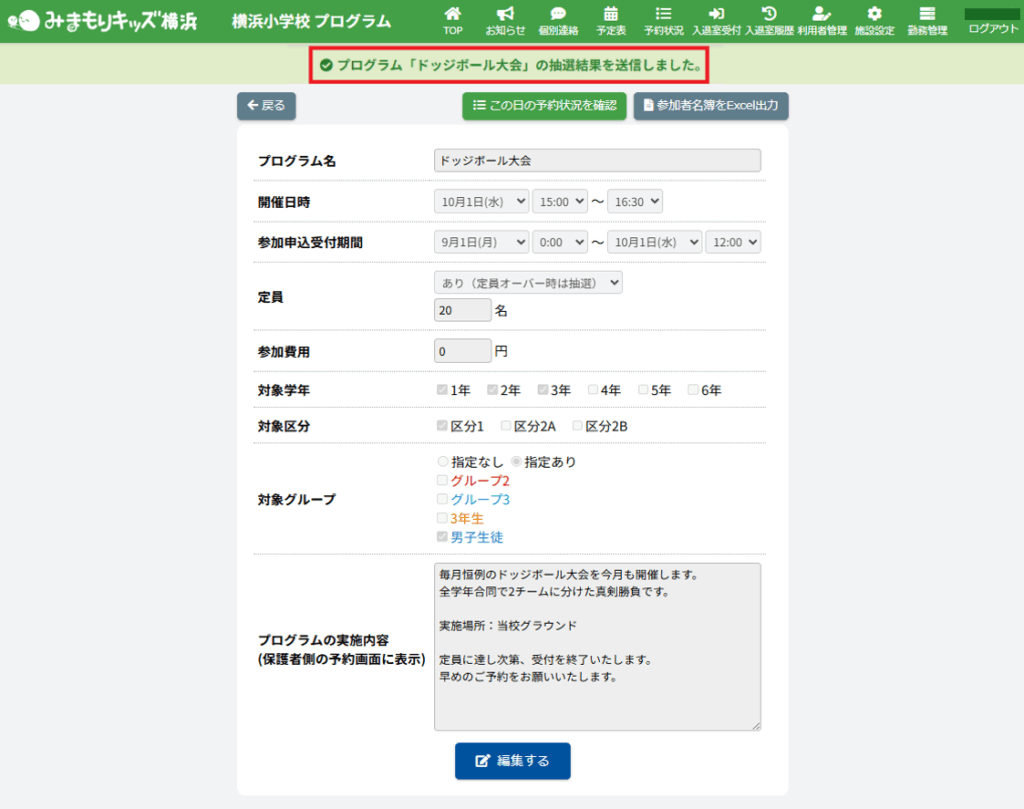Click the プログラム名 text field
1024x809 pixels.
[x=597, y=160]
